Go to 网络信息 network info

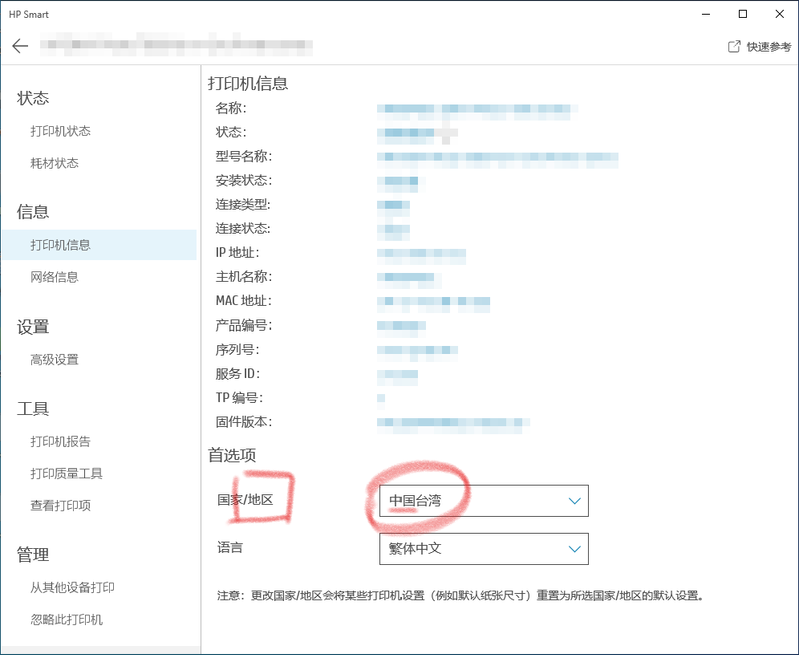(54, 277)
